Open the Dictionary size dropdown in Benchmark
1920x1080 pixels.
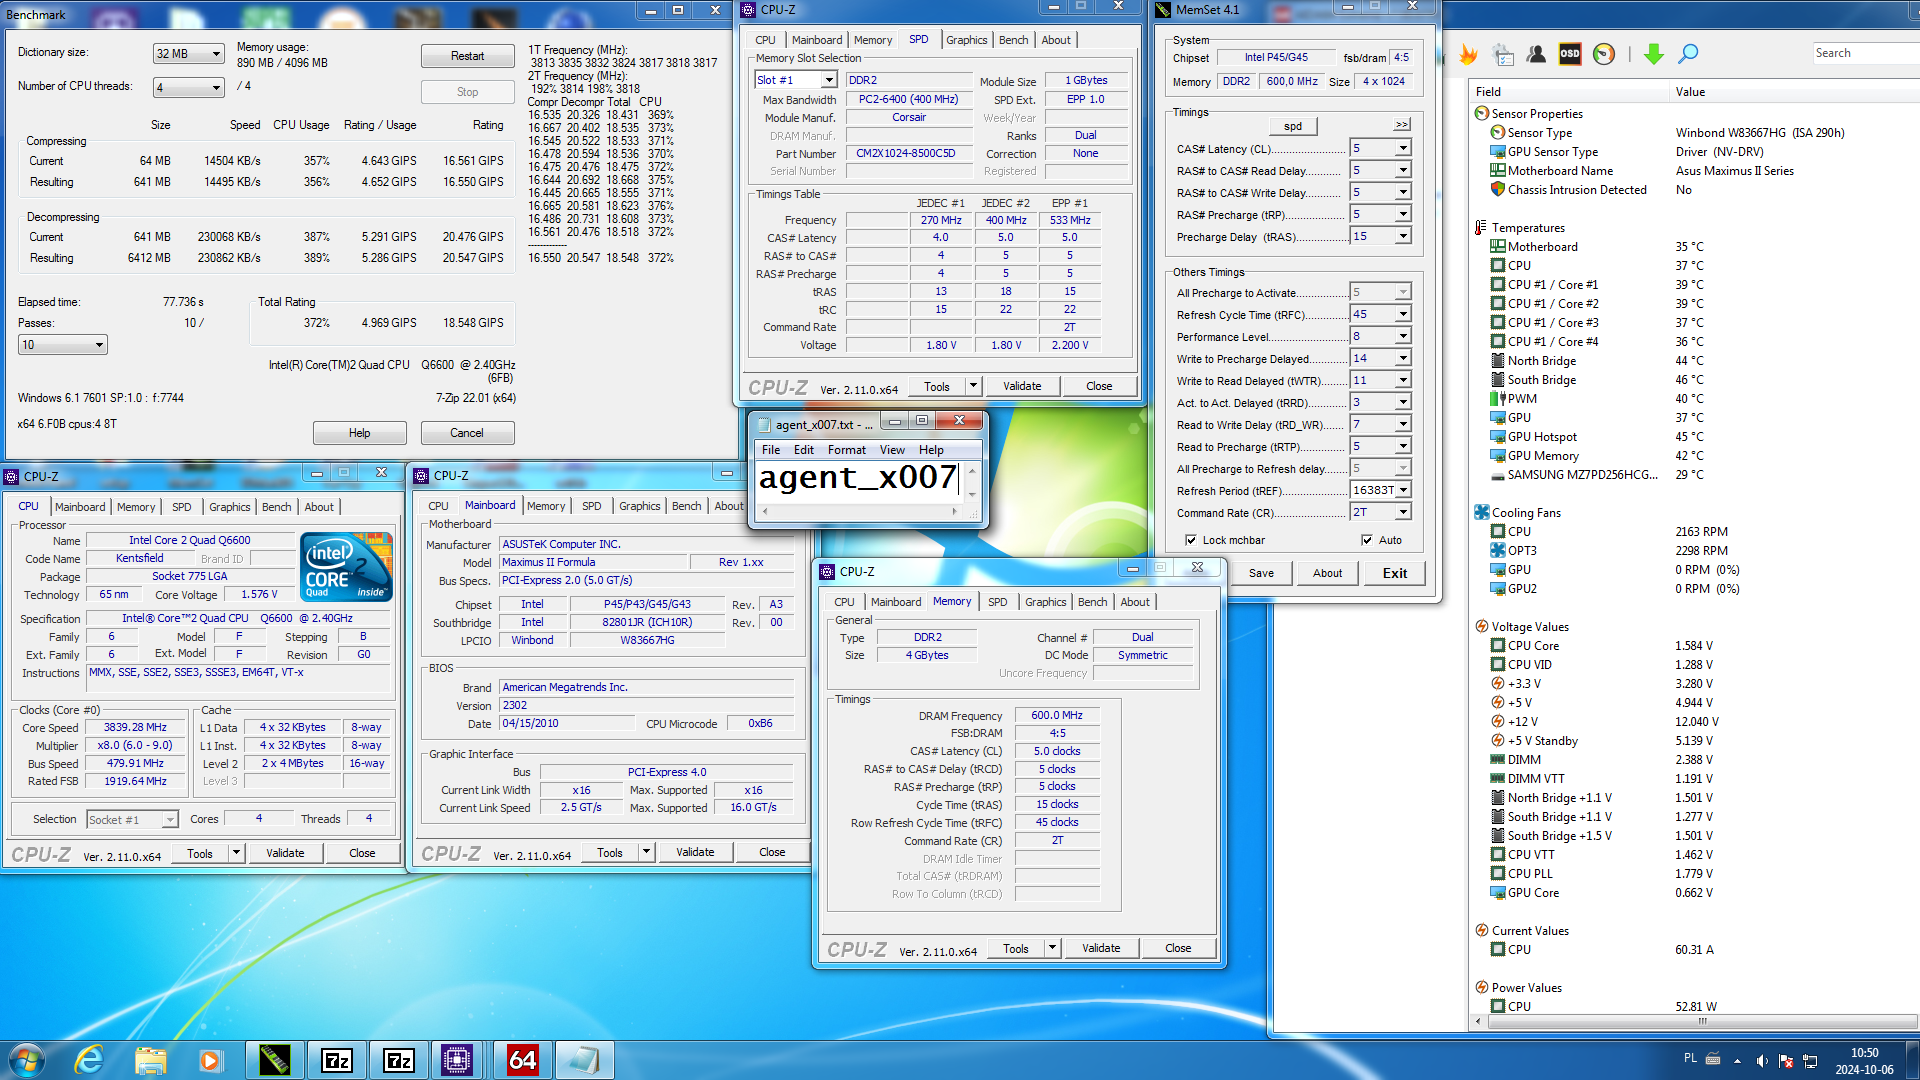[x=188, y=54]
